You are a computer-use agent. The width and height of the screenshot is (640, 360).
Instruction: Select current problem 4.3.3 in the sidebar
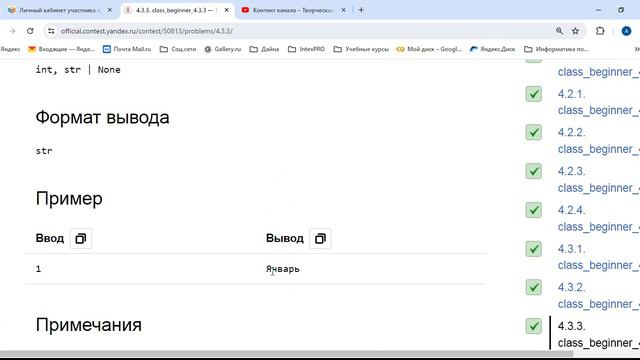[598, 334]
